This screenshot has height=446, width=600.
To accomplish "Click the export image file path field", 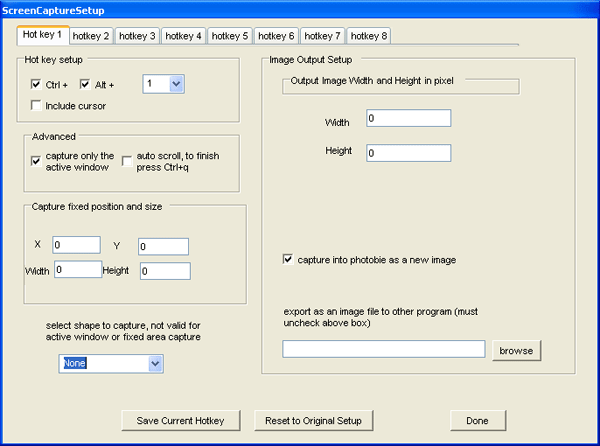I will pyautogui.click(x=384, y=349).
